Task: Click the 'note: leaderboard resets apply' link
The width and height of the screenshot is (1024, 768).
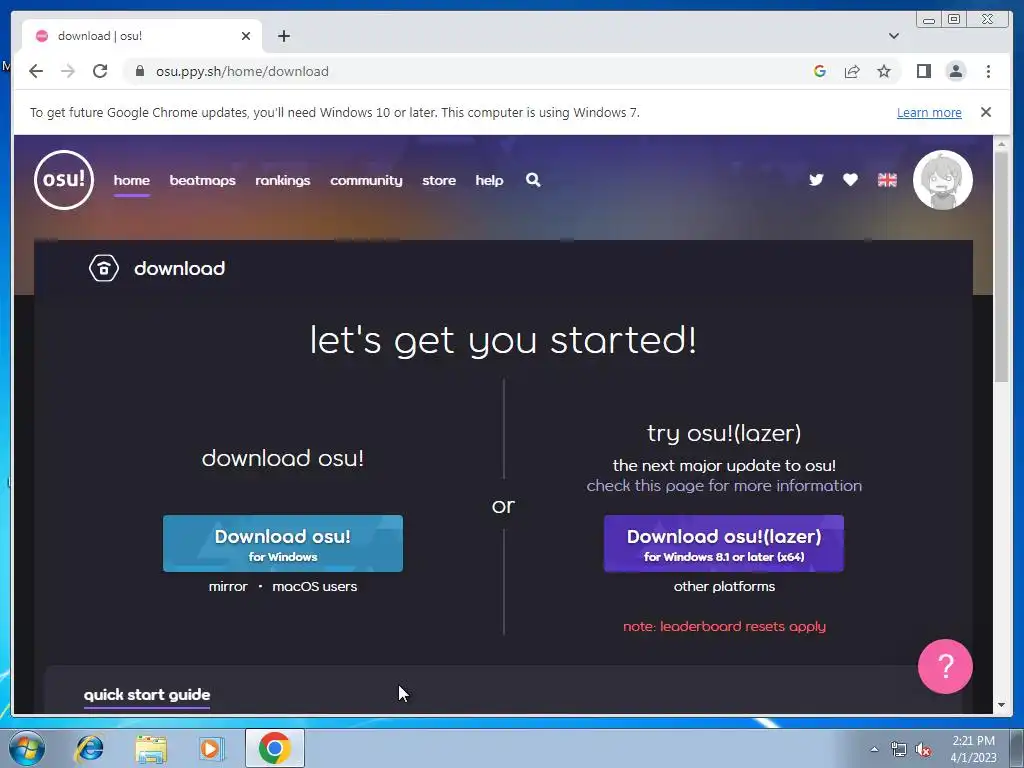Action: 724,626
